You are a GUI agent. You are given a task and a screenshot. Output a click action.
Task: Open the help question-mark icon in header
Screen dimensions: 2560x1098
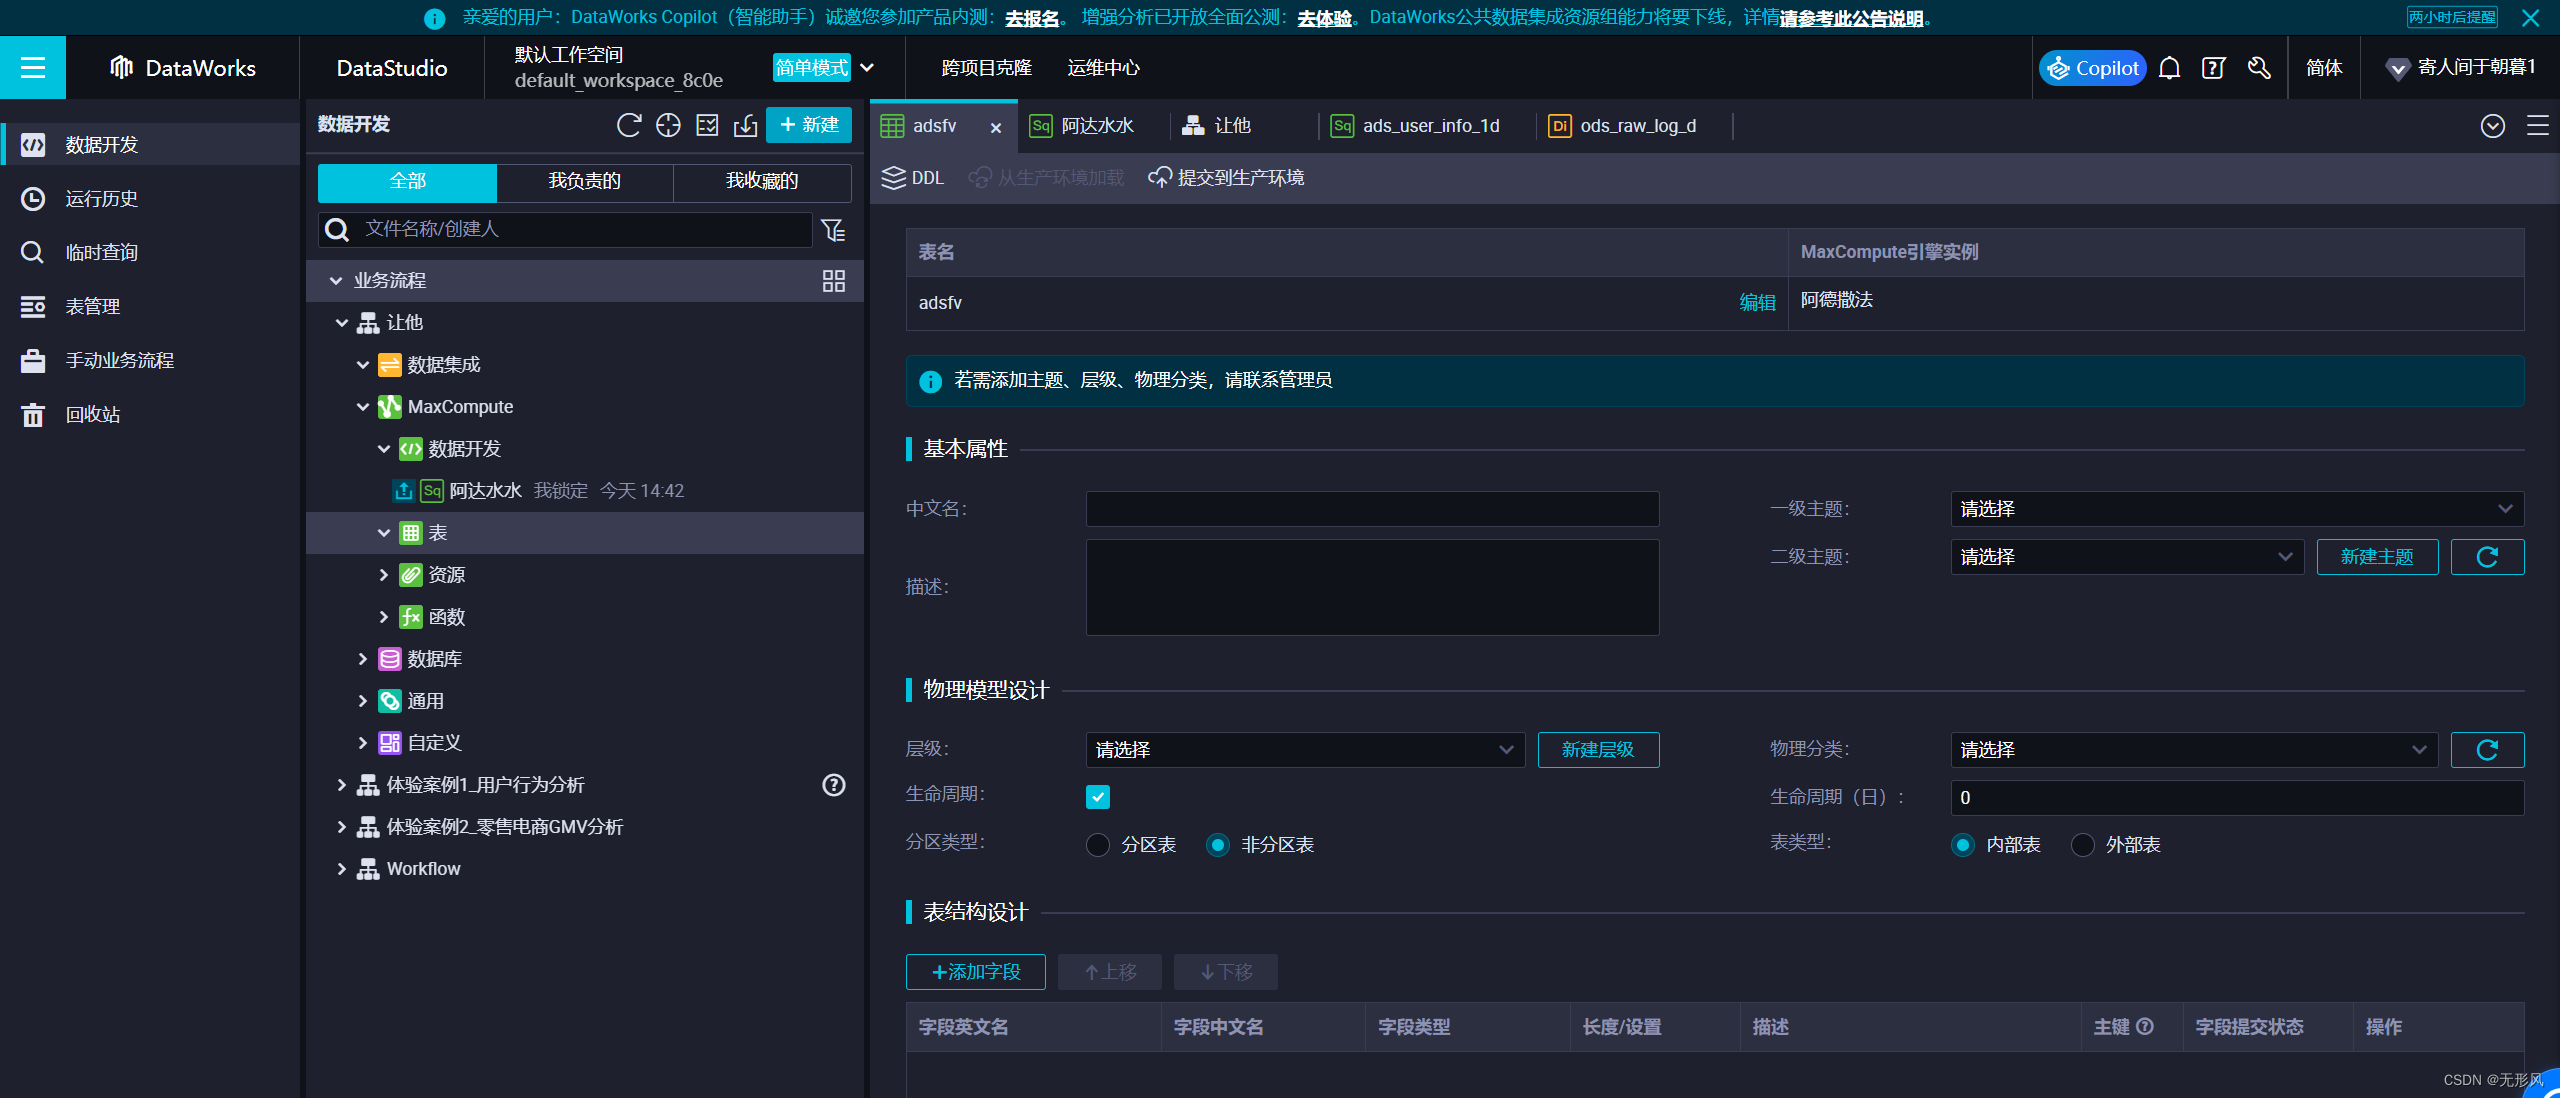point(2214,68)
